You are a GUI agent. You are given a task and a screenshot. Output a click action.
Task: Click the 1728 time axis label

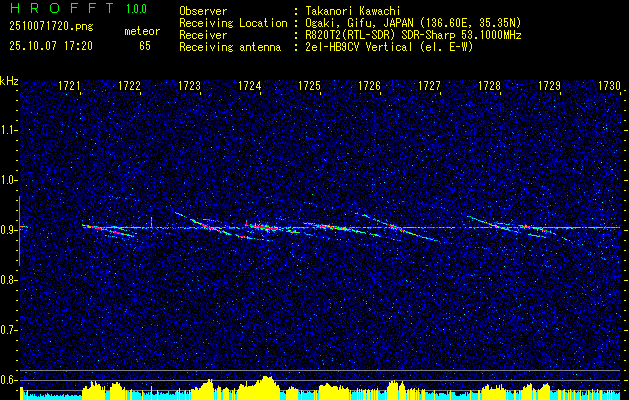(x=490, y=86)
